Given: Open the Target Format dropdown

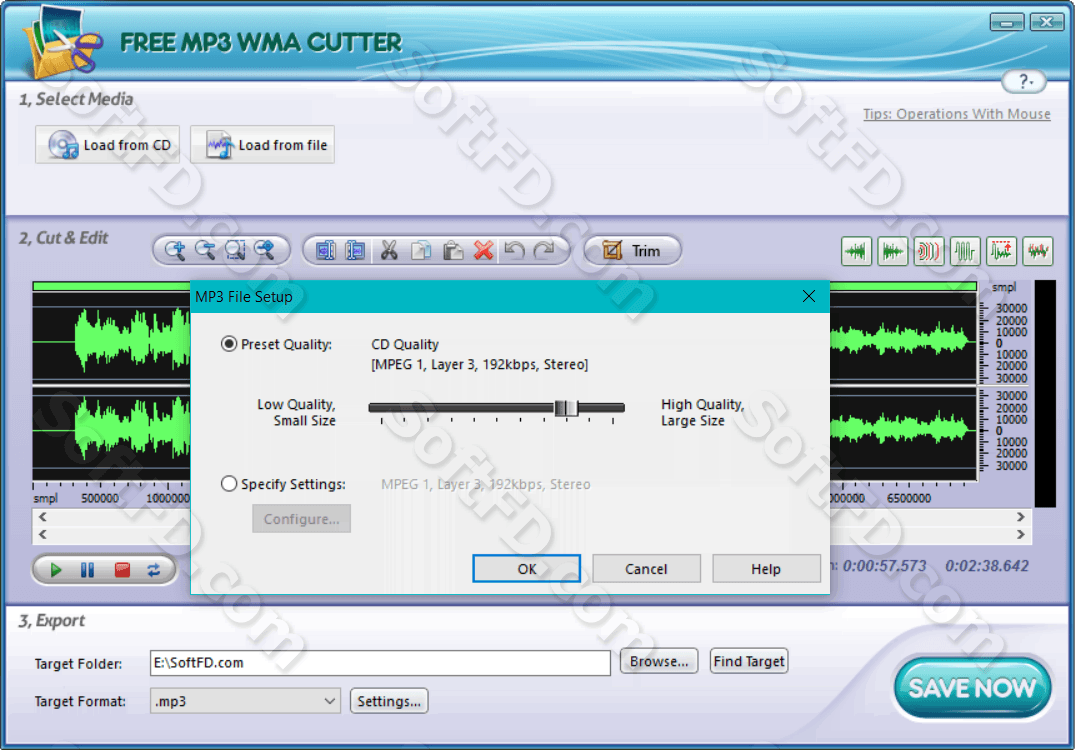Looking at the screenshot, I should point(245,701).
